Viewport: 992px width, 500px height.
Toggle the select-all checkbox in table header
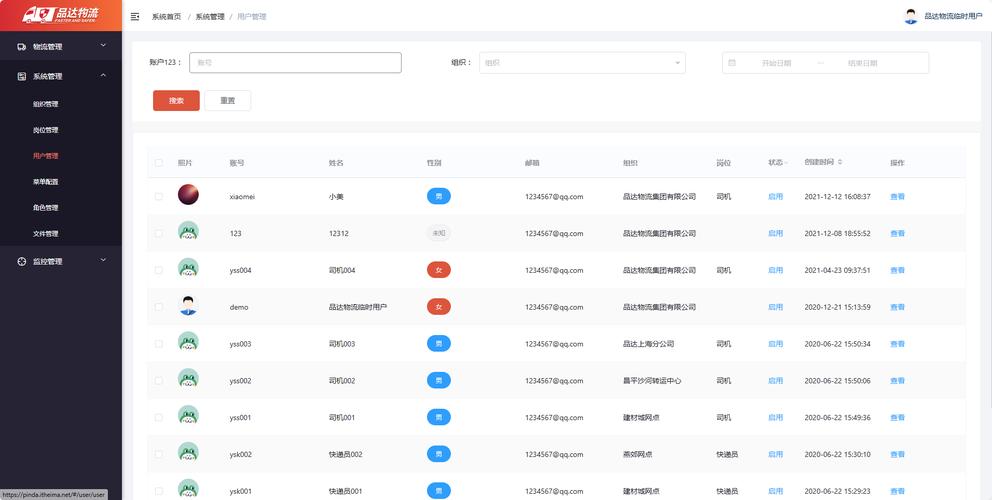159,163
